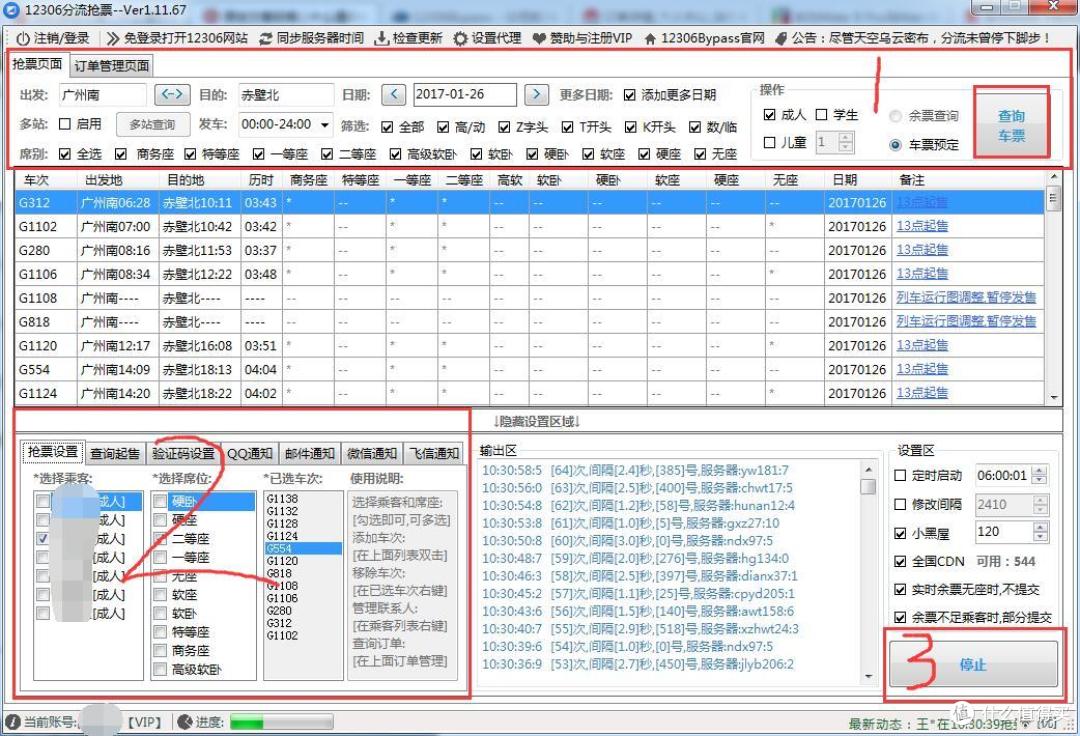Click the 公告 announcement icon
The image size is (1080, 736).
[781, 39]
